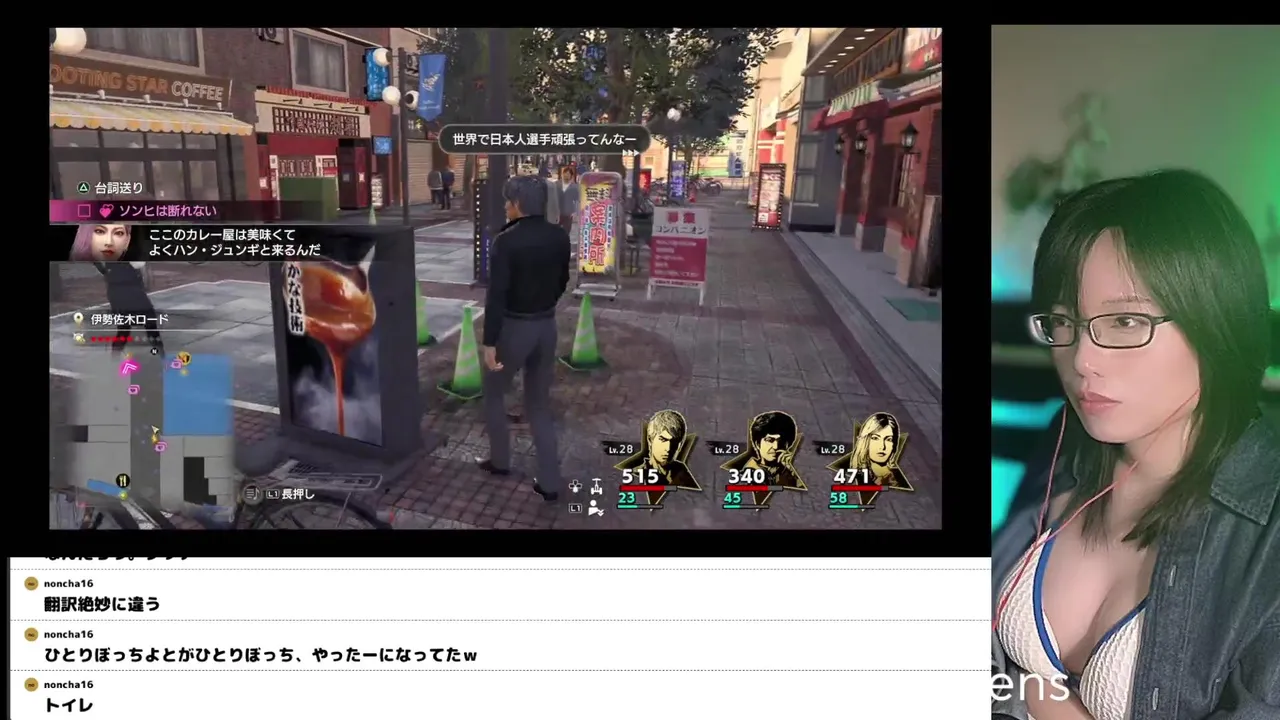1280x720 pixels.
Task: Click the music note icon beside 長押し
Action: tap(252, 494)
